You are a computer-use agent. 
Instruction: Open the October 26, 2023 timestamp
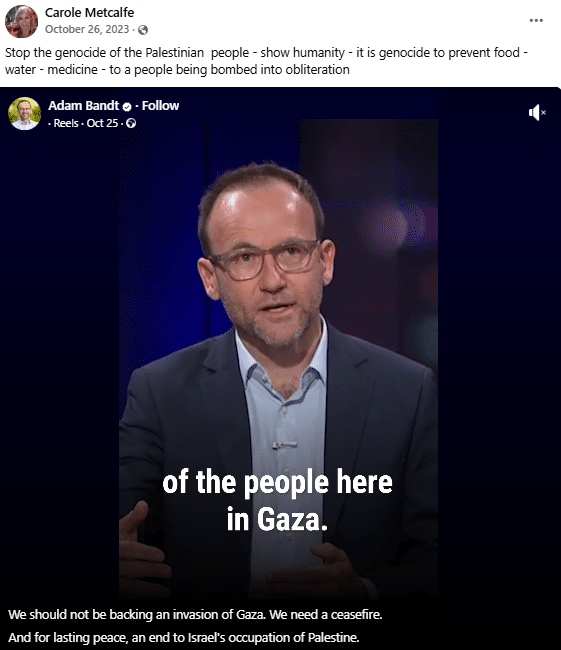(87, 29)
